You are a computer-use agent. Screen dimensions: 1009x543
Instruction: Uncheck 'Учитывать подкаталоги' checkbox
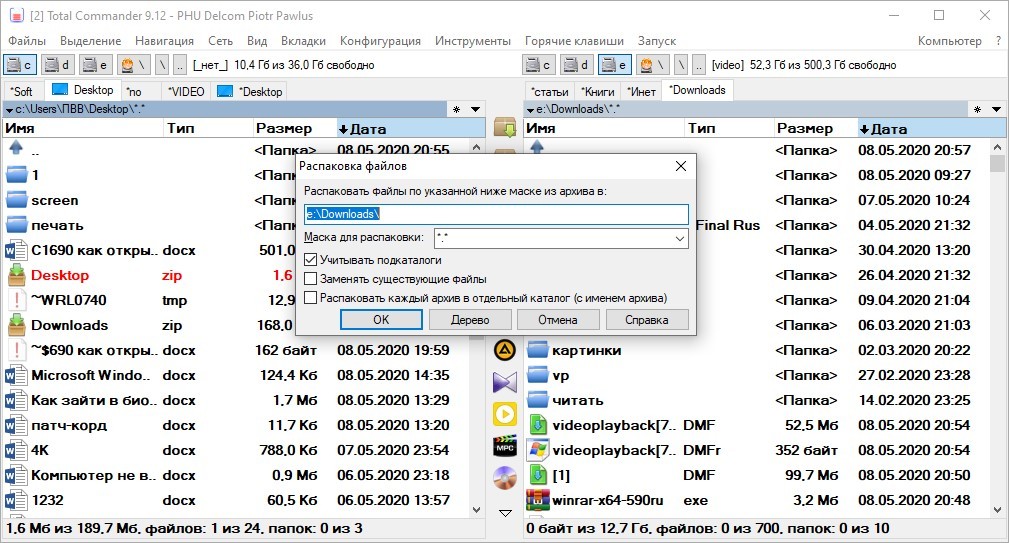[311, 260]
